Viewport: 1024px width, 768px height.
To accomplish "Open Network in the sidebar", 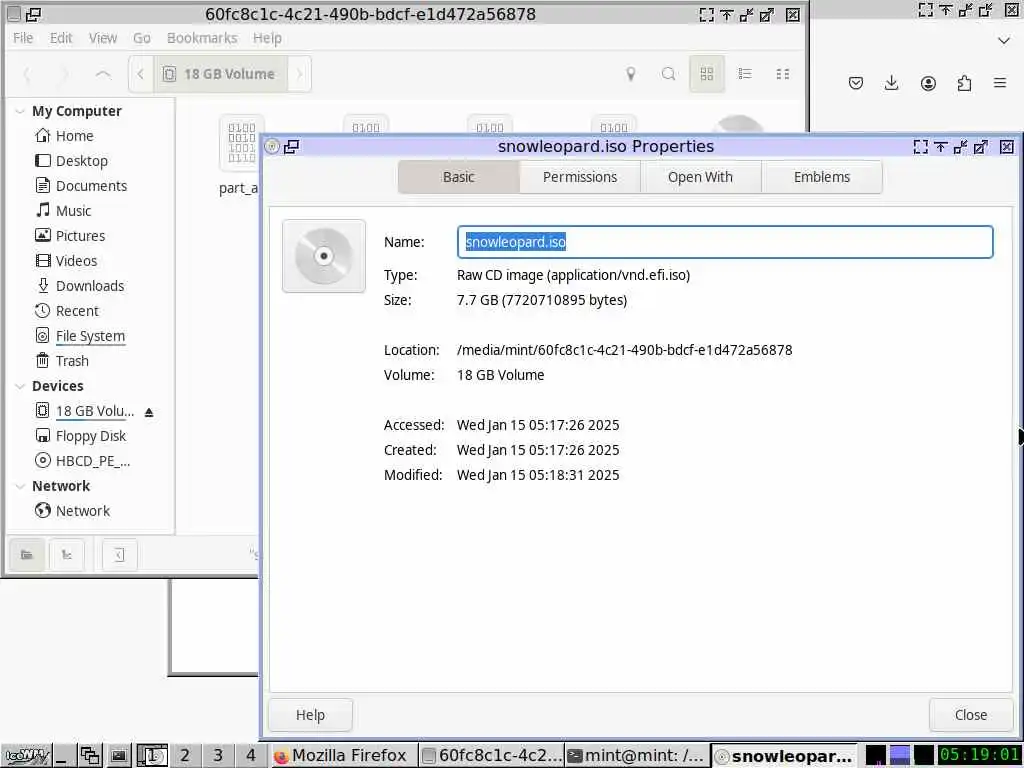I will tap(72, 511).
